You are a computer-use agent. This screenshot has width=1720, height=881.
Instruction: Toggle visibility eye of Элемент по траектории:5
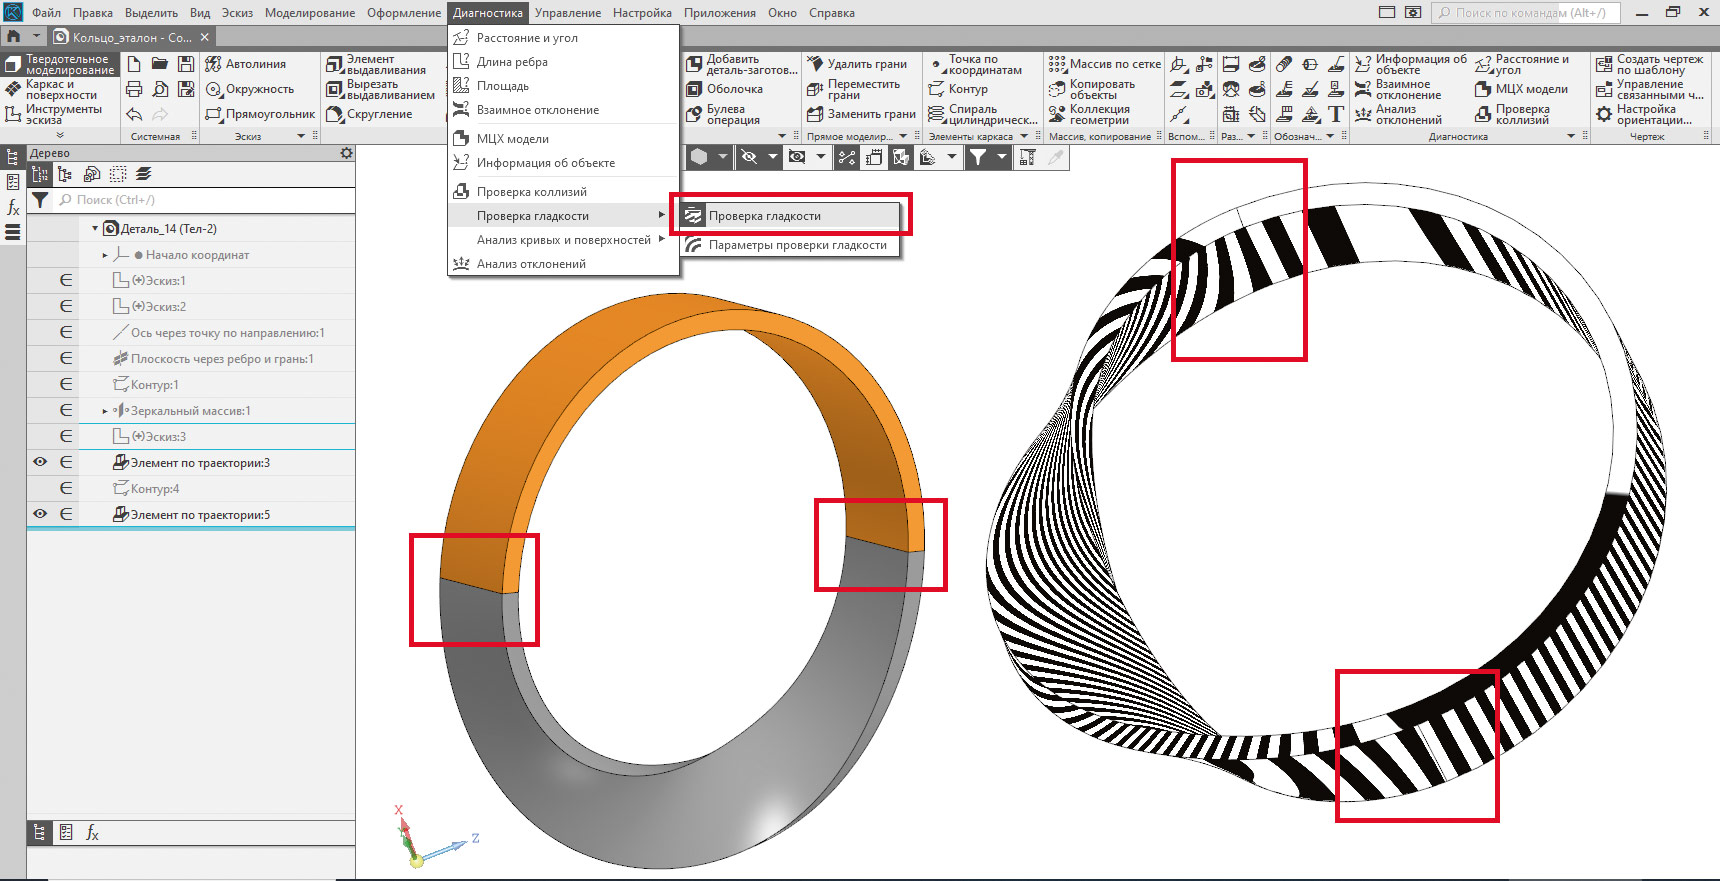pyautogui.click(x=40, y=514)
